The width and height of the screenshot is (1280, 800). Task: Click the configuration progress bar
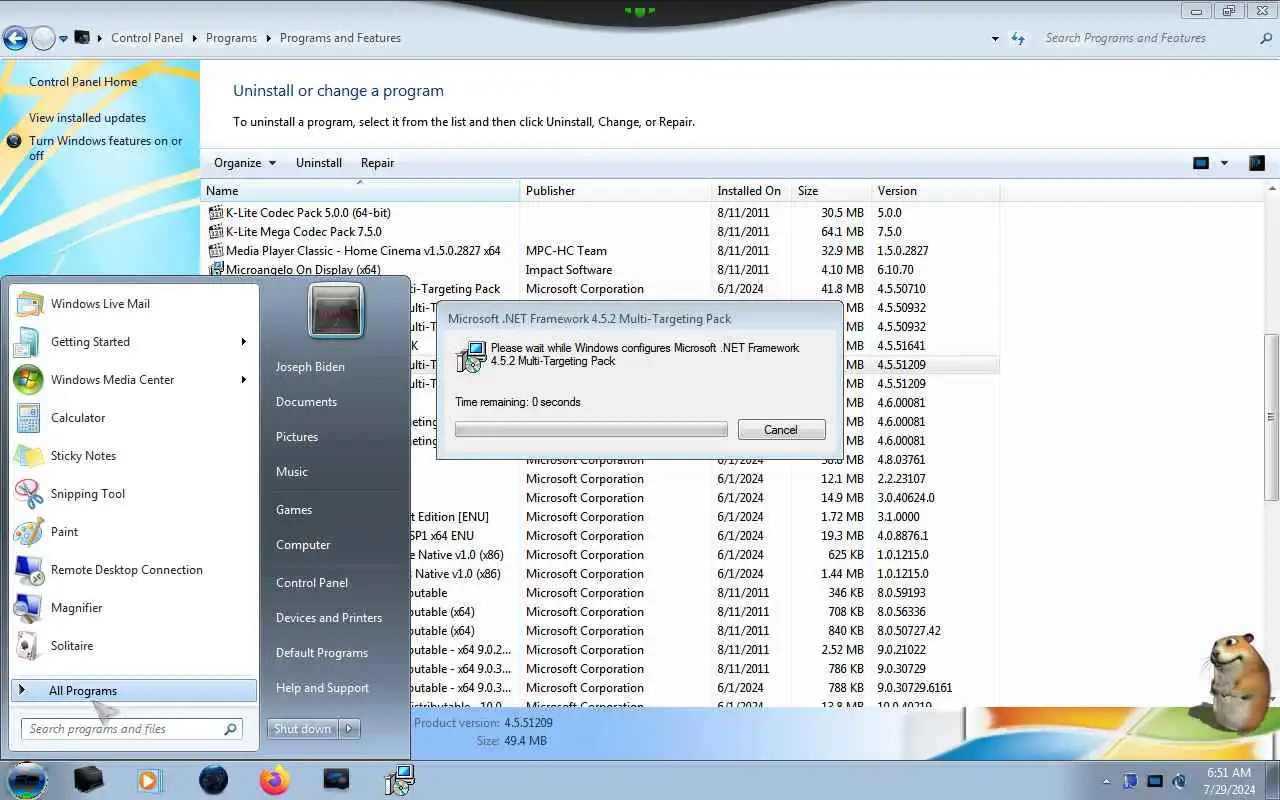coord(591,430)
